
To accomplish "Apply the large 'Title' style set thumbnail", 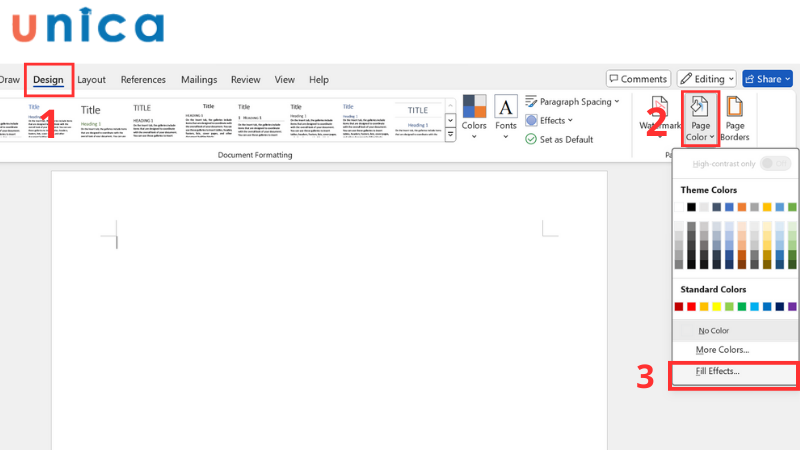I will pyautogui.click(x=104, y=120).
